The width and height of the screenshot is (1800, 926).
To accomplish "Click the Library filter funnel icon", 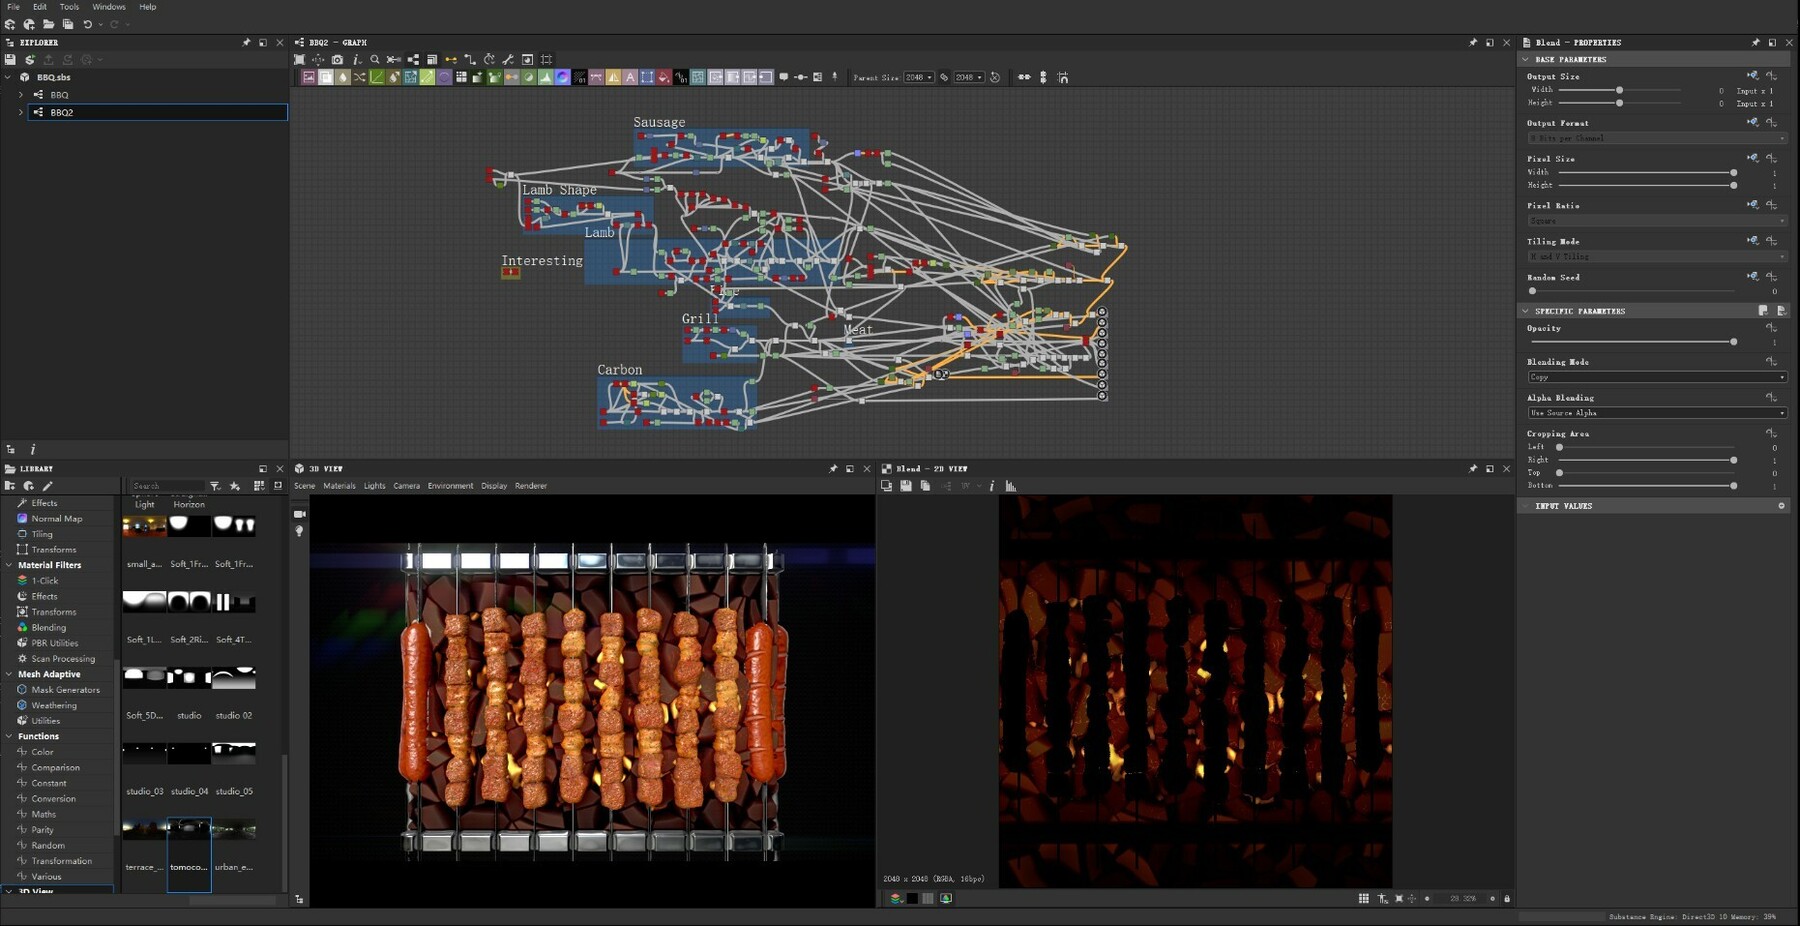I will 215,486.
